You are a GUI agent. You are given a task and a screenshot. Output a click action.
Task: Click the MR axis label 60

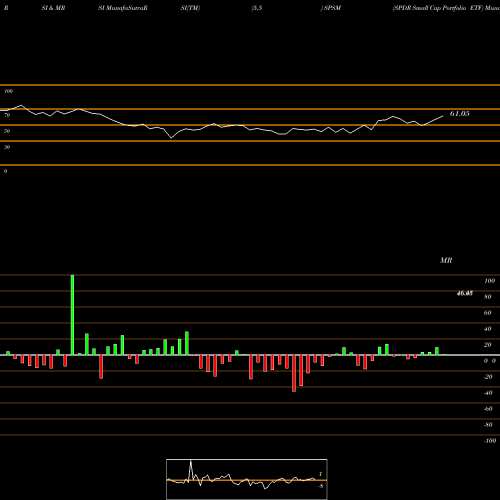click(488, 313)
